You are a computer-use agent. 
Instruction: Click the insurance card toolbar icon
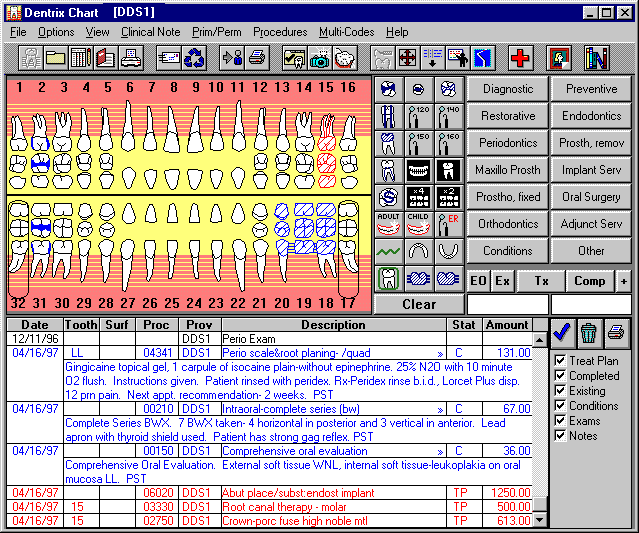[168, 58]
